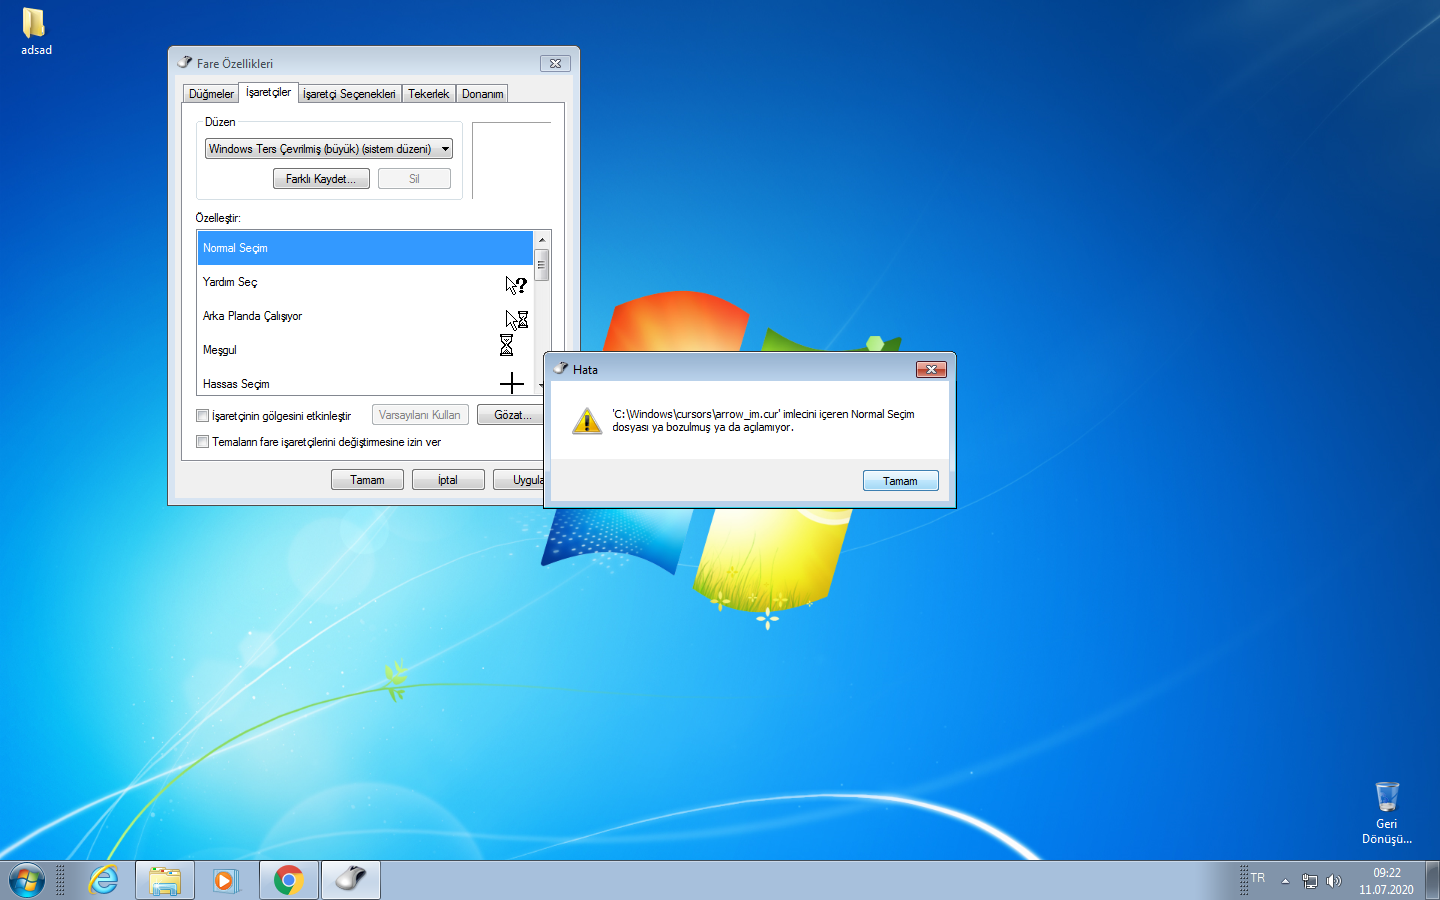Select the Arka Planda Çalışıyor row
Viewport: 1440px width, 900px height.
pyautogui.click(x=365, y=316)
